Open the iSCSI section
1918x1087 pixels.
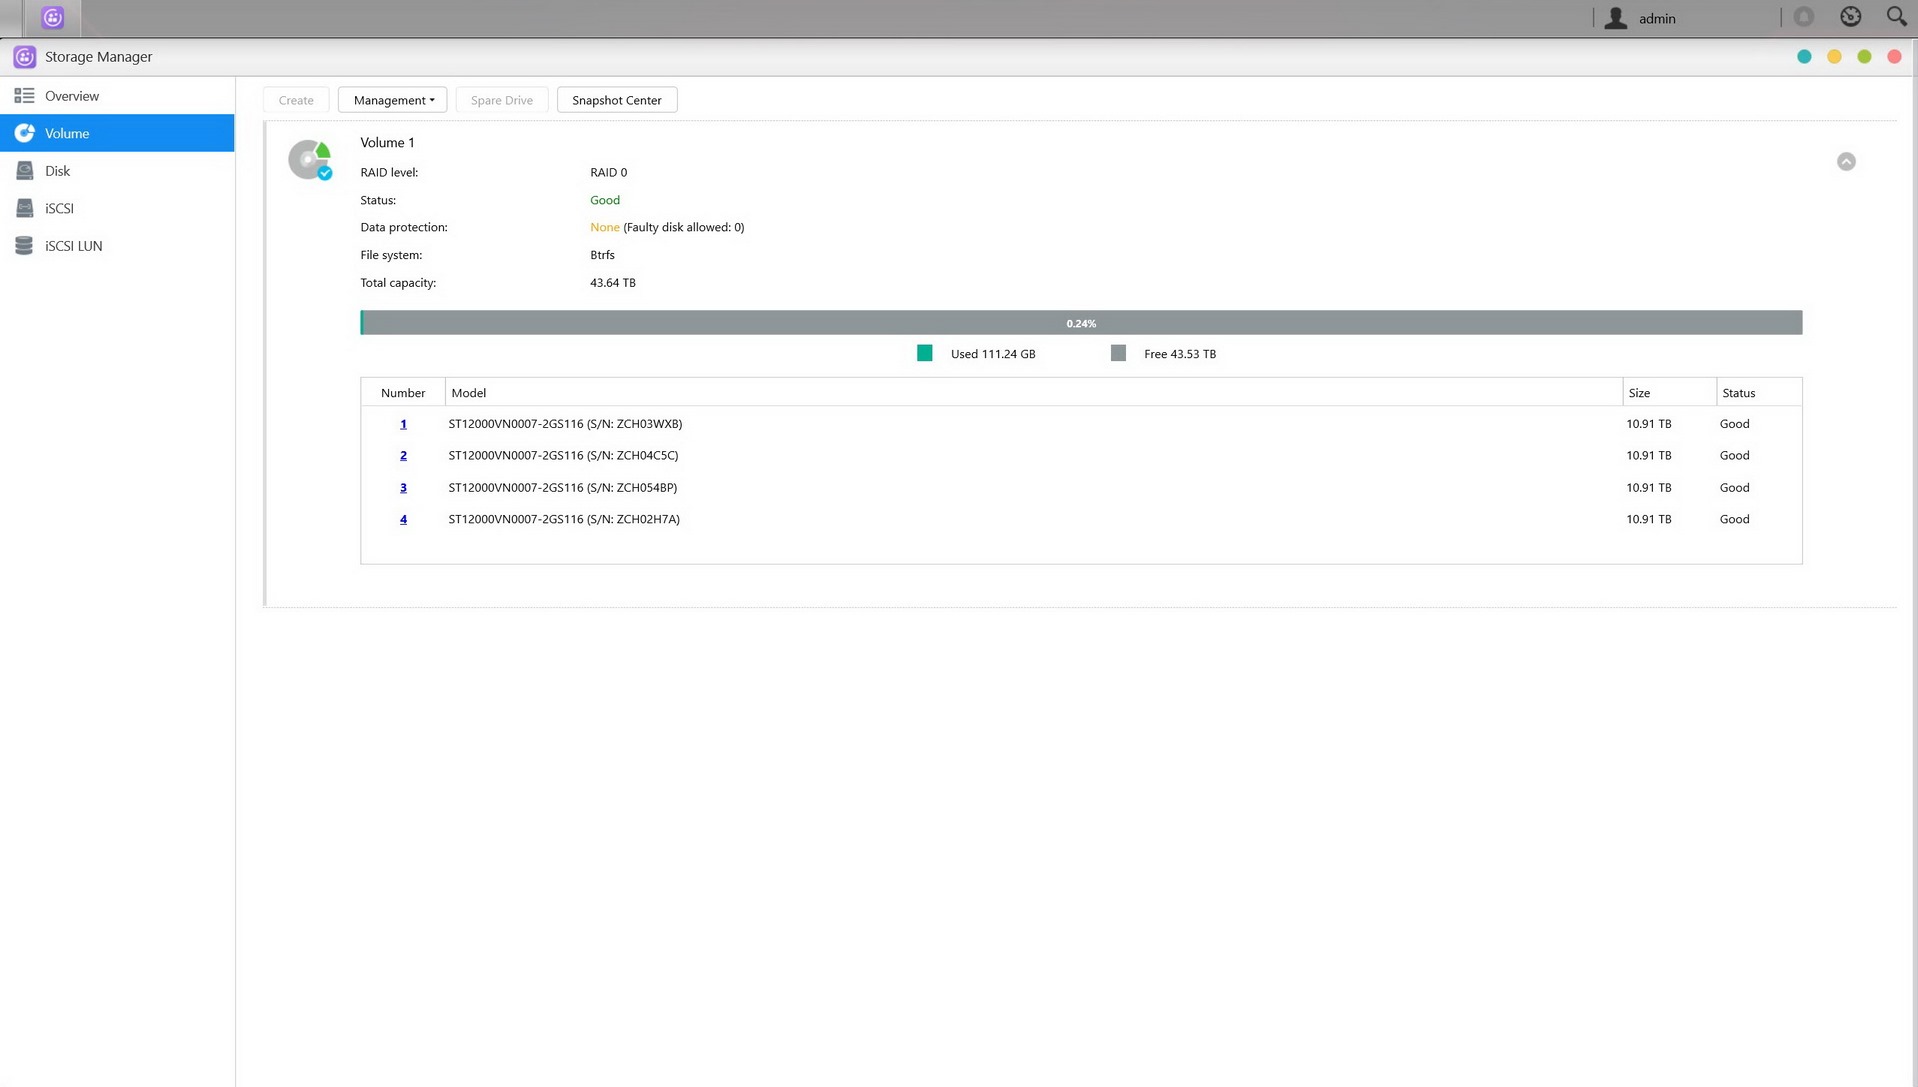click(x=117, y=208)
